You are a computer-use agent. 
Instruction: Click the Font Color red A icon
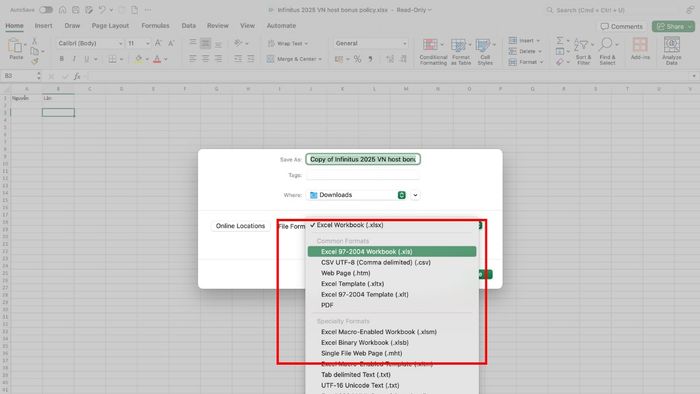click(157, 59)
